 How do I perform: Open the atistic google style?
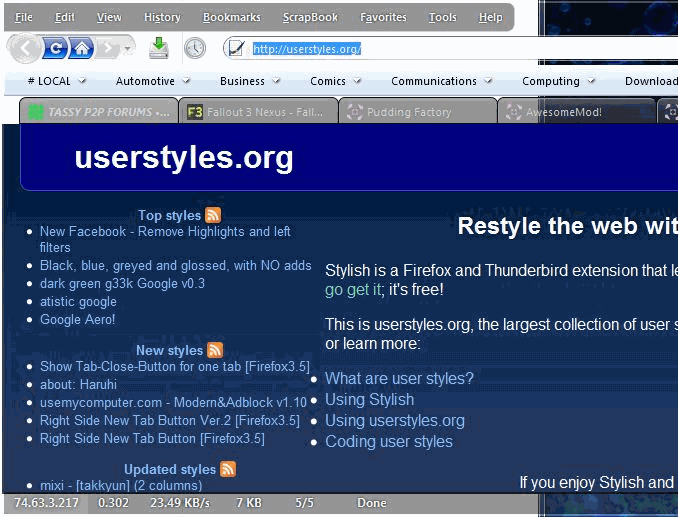pos(78,302)
